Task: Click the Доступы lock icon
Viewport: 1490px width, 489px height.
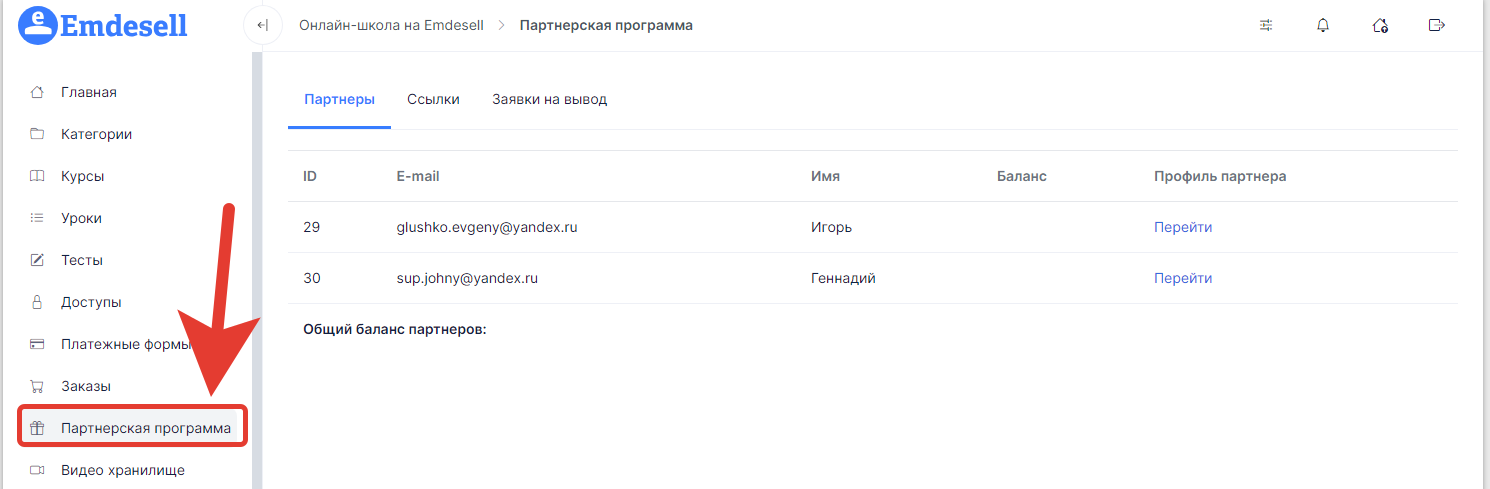Action: point(37,302)
